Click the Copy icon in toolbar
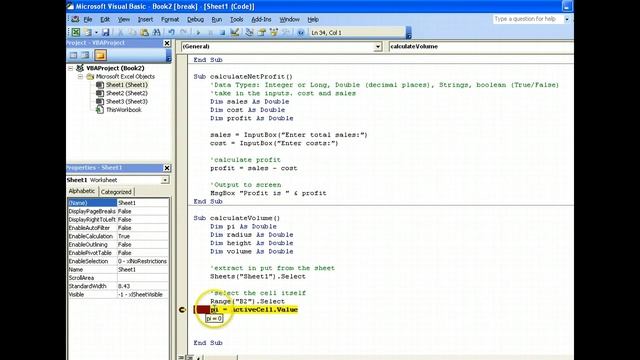The image size is (640, 360). tap(132, 32)
